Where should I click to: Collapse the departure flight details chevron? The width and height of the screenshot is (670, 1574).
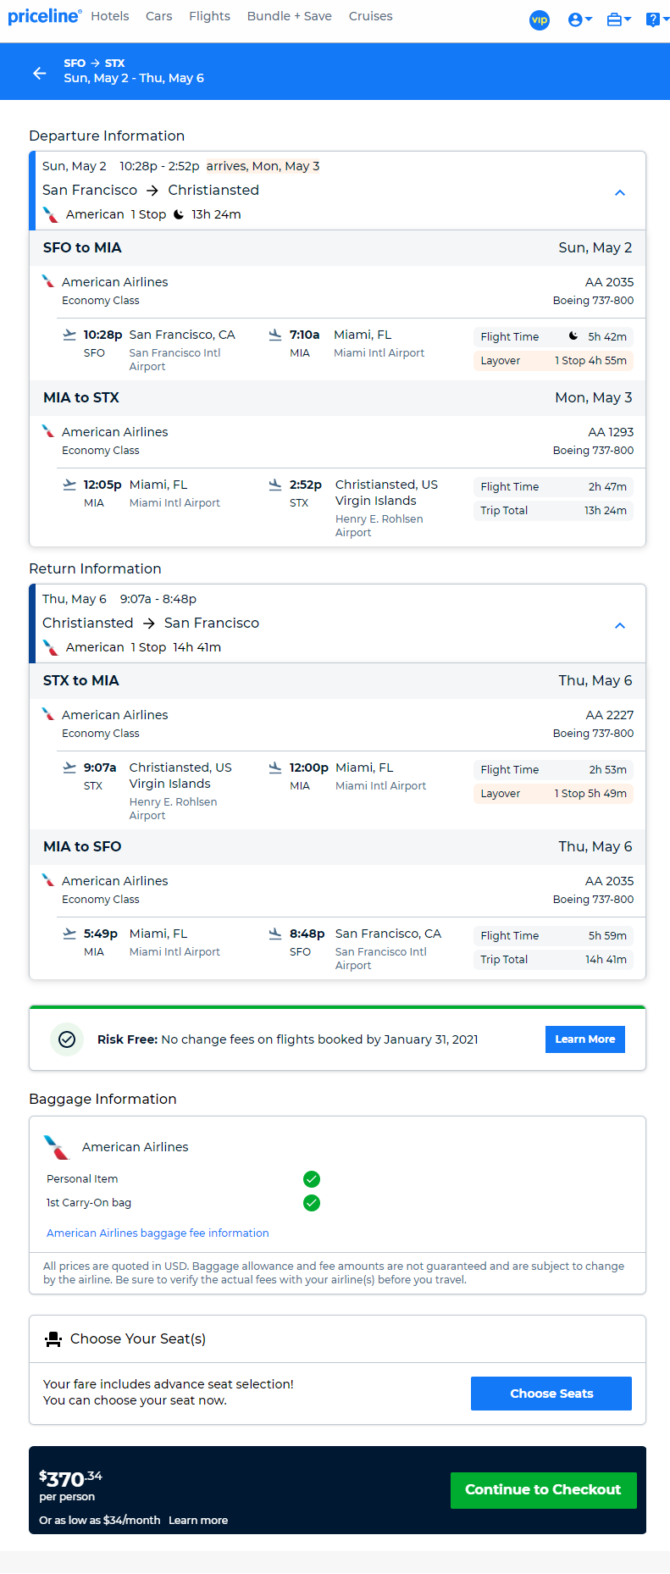620,193
